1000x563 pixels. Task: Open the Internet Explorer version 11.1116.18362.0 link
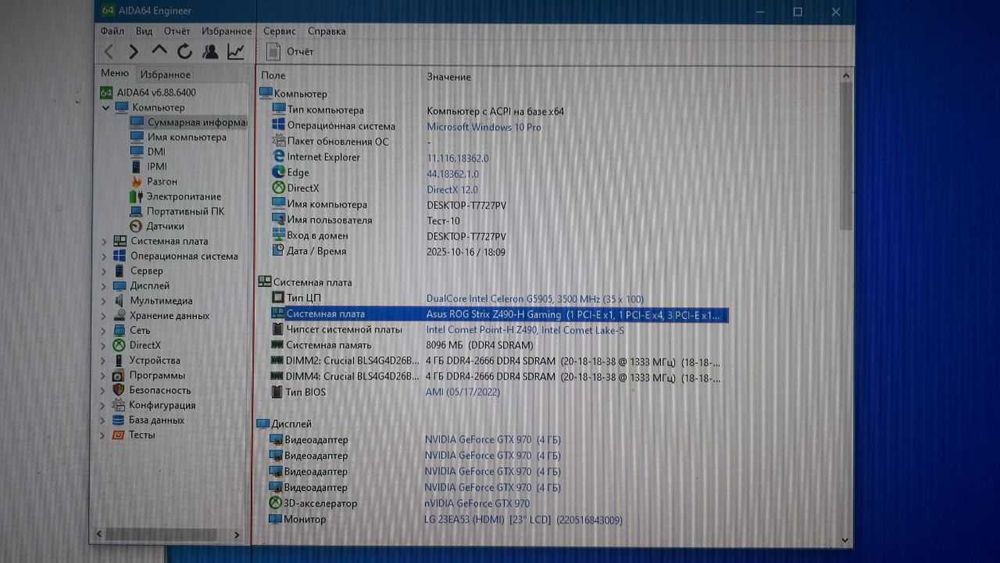pyautogui.click(x=457, y=158)
